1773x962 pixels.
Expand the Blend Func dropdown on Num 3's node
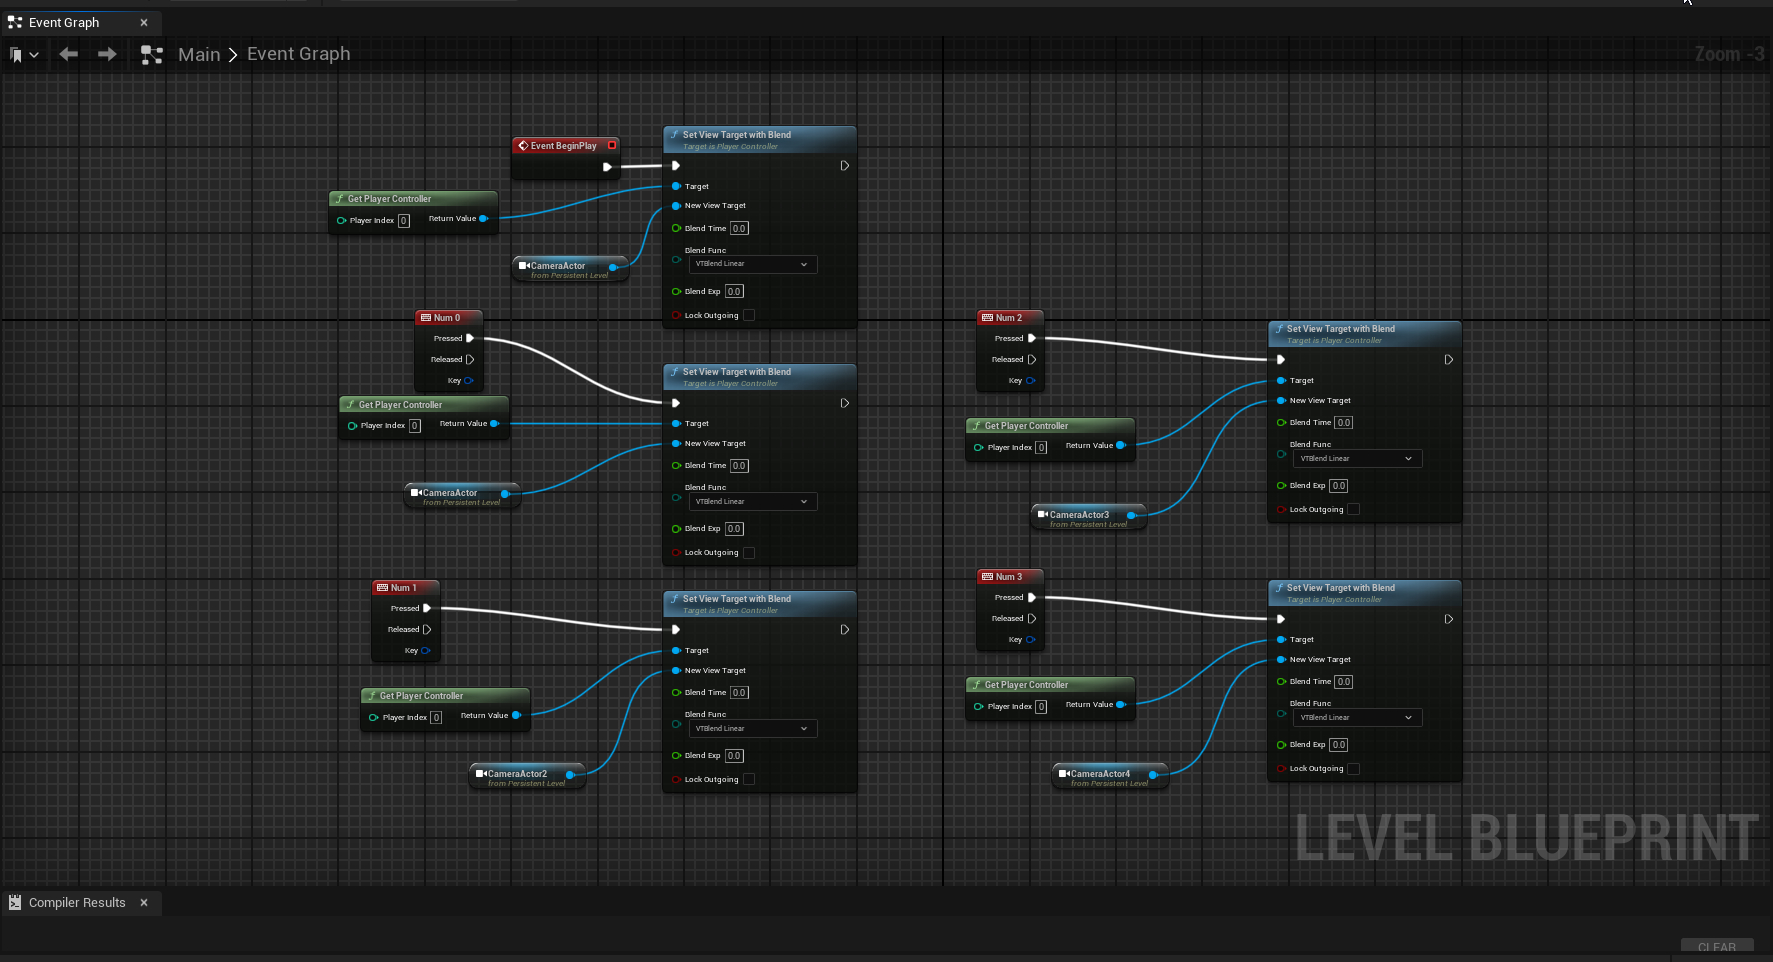(1356, 717)
